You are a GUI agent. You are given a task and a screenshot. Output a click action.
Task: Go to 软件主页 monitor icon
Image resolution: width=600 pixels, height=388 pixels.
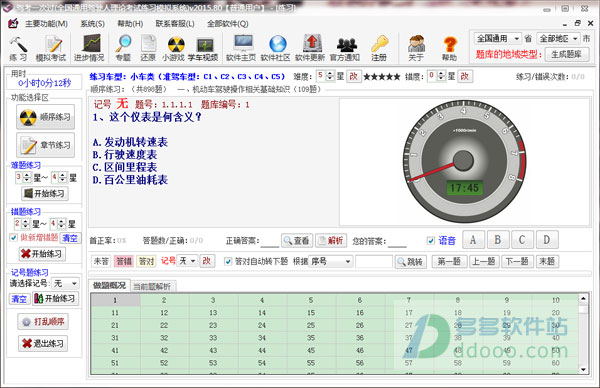241,49
